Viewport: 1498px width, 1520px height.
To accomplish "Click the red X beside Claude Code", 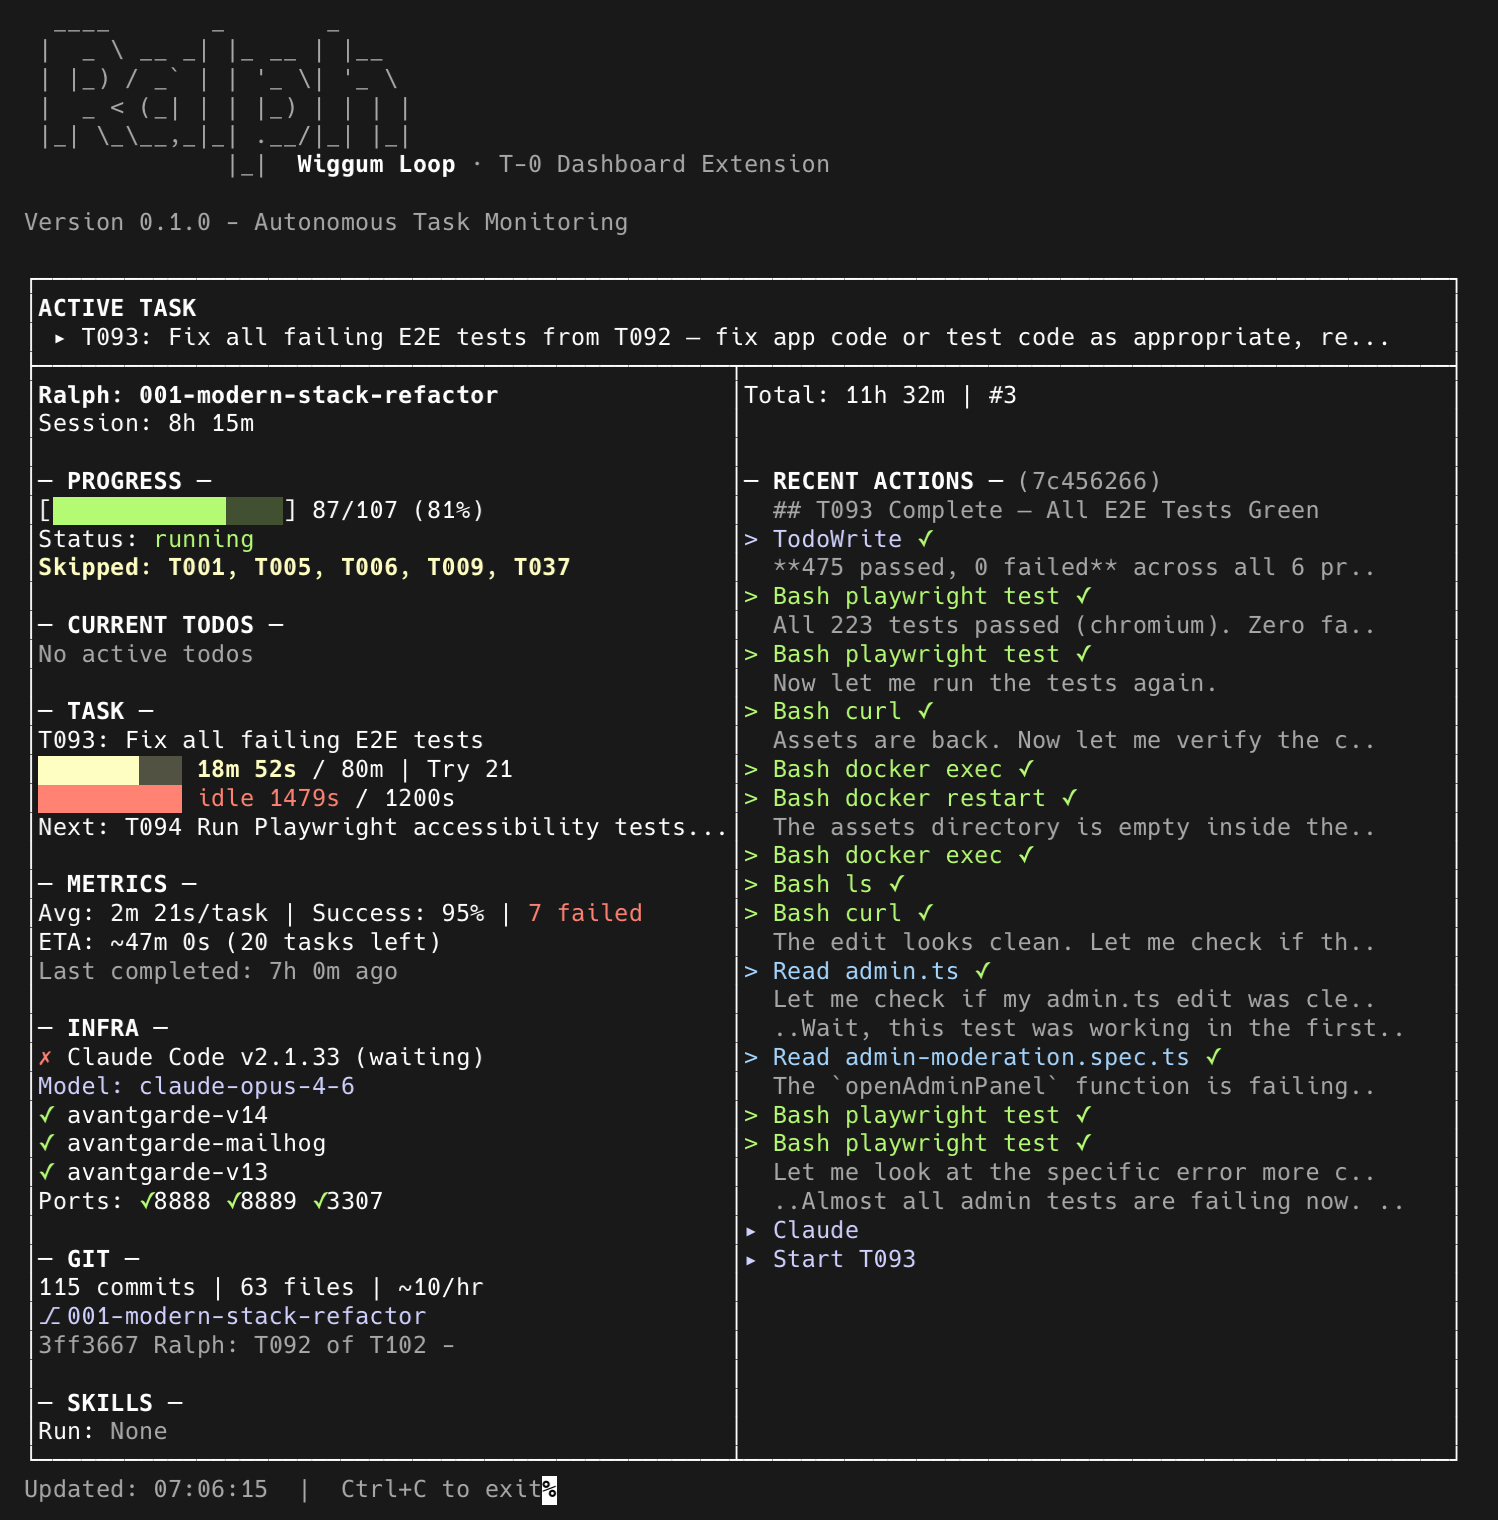I will pyautogui.click(x=45, y=1058).
